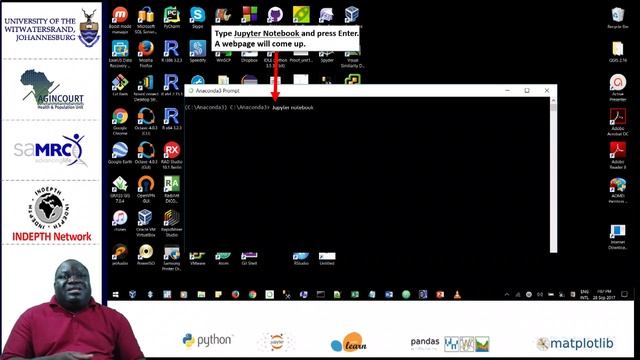Viewport: 640px width, 360px height.
Task: Open the Microsoft SQL Server desktop shortcut
Action: pyautogui.click(x=146, y=20)
